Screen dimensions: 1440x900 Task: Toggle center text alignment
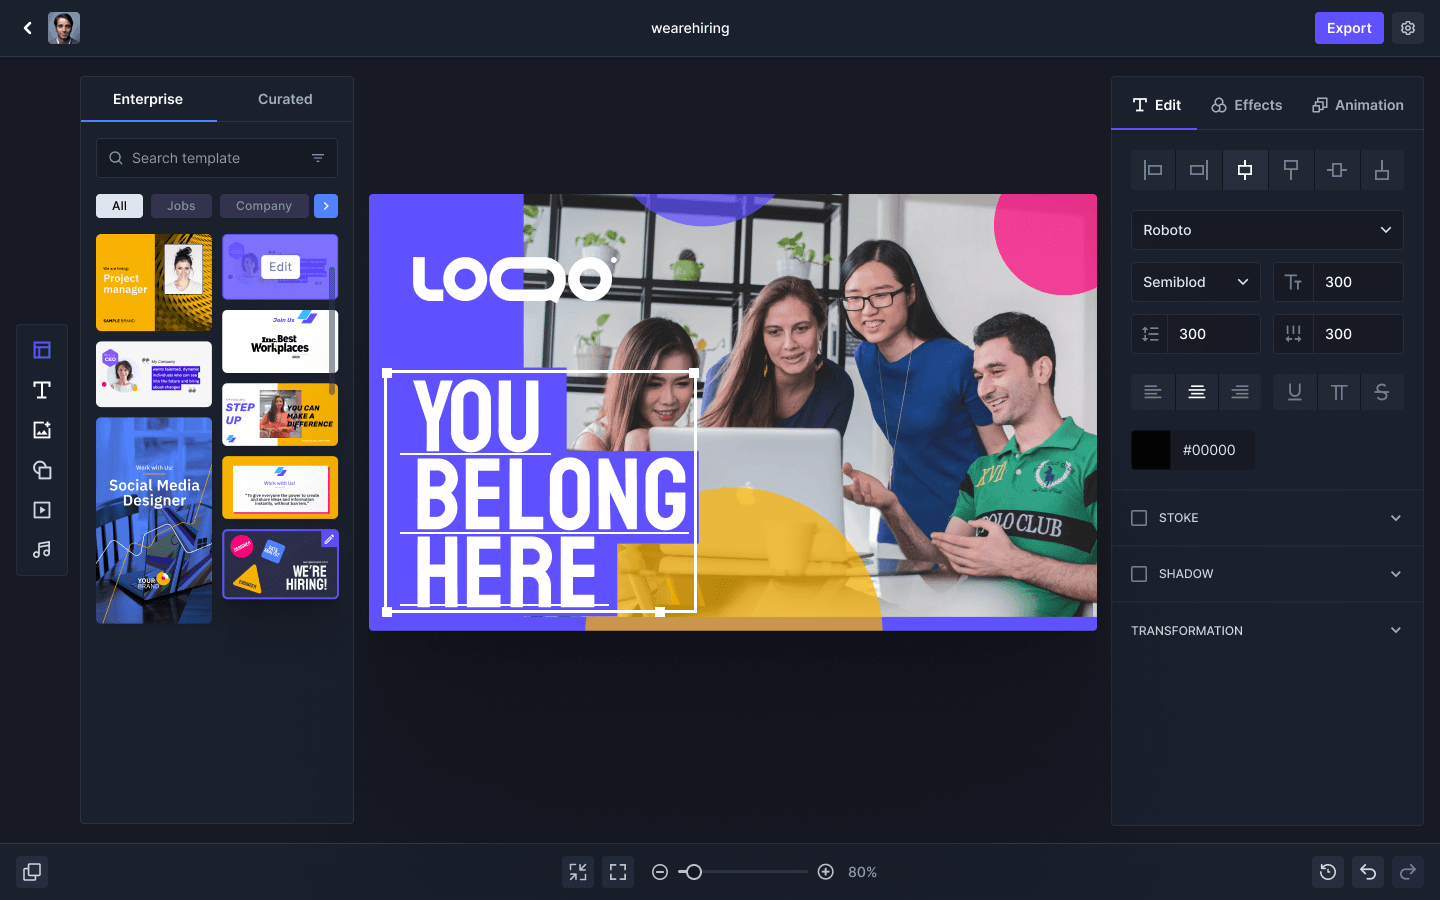point(1196,392)
